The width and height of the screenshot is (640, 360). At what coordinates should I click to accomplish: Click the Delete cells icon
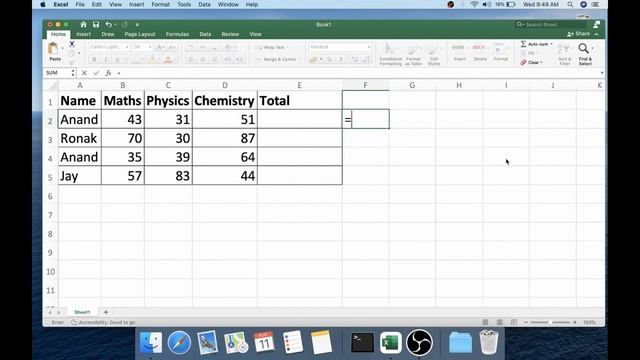coord(480,48)
